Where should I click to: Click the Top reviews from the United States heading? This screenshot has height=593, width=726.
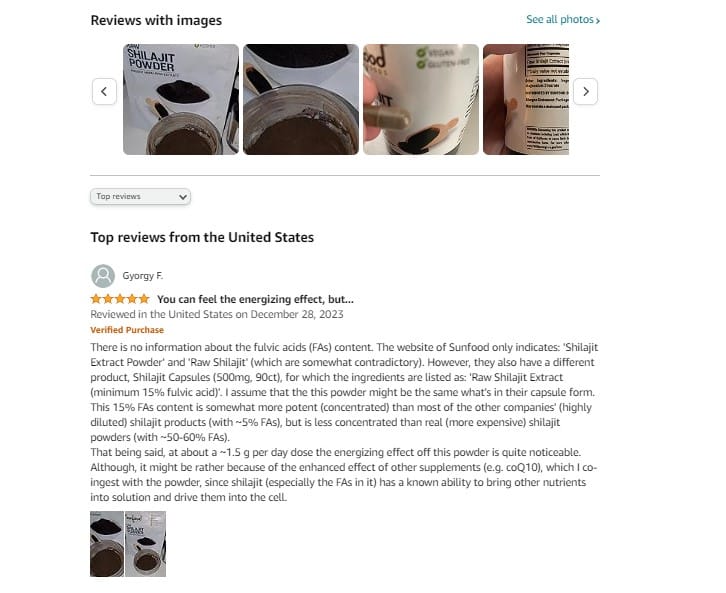202,237
